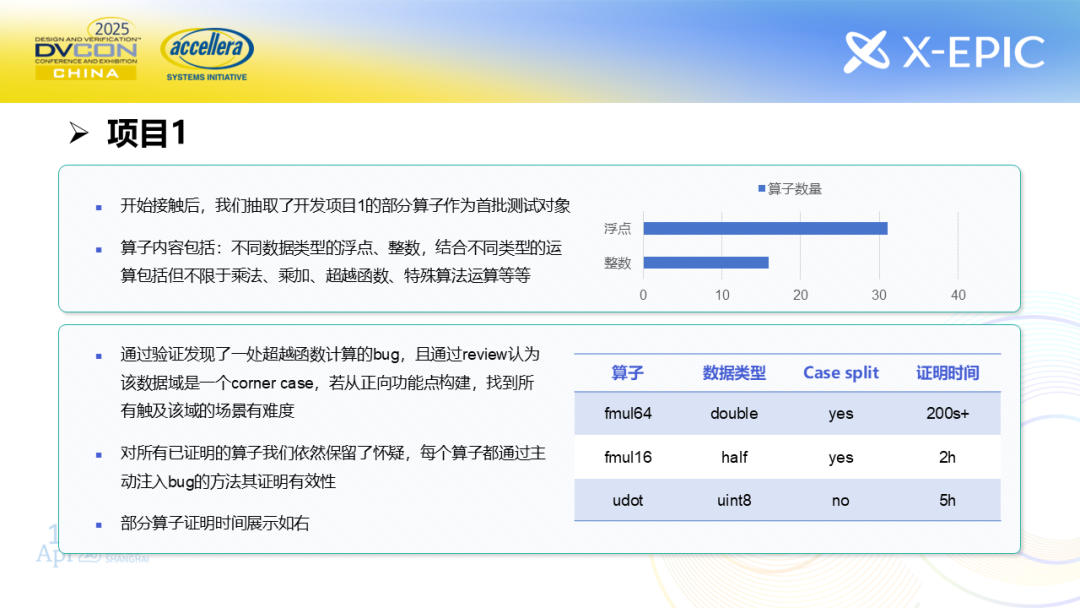Open the 数据类型 column header dropdown

[734, 373]
